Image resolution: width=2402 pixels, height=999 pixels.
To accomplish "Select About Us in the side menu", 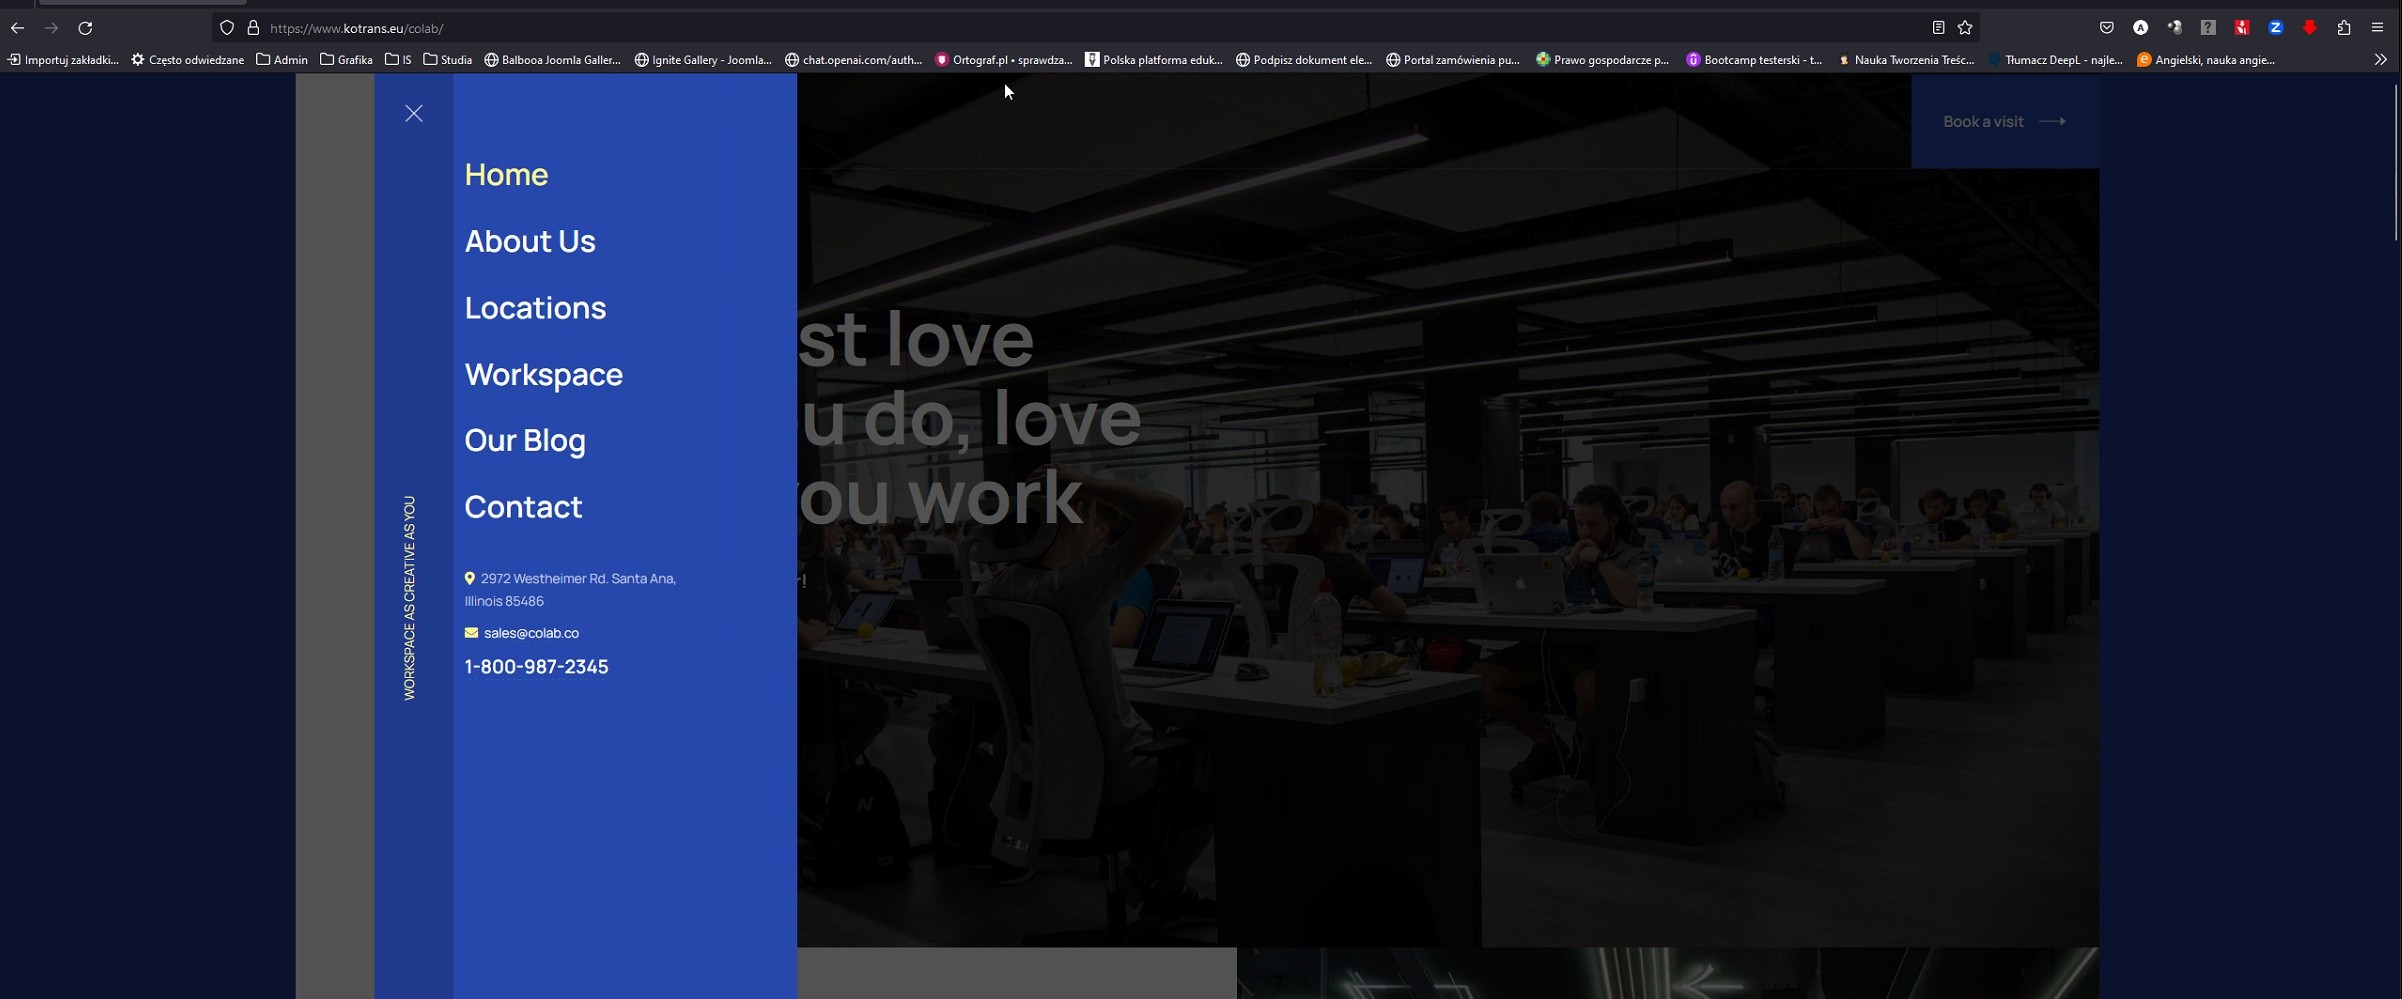I will click(529, 241).
